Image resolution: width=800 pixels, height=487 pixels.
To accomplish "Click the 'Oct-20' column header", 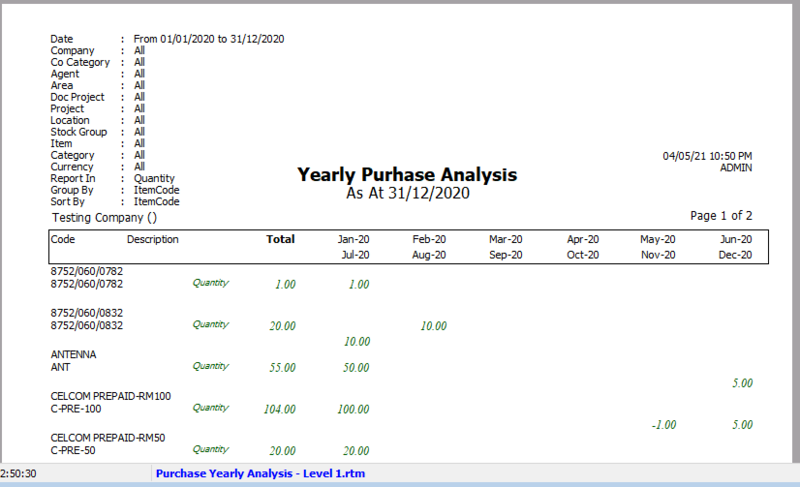I will click(583, 255).
